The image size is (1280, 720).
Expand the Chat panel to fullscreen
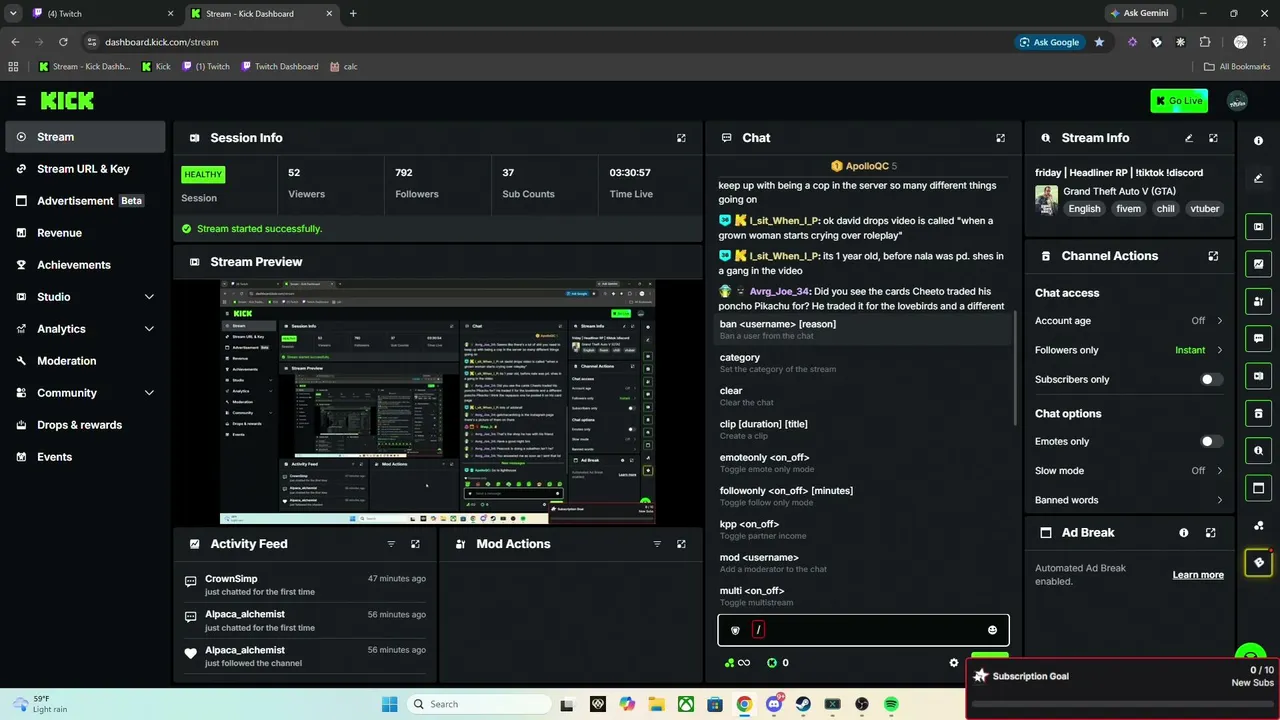(1000, 138)
